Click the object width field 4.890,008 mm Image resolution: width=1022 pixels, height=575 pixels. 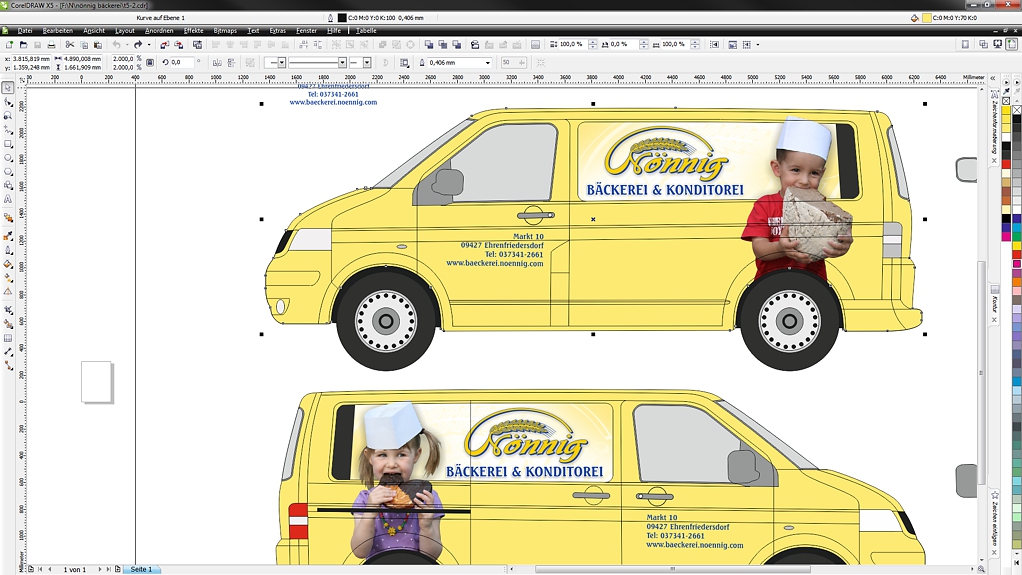pos(82,59)
